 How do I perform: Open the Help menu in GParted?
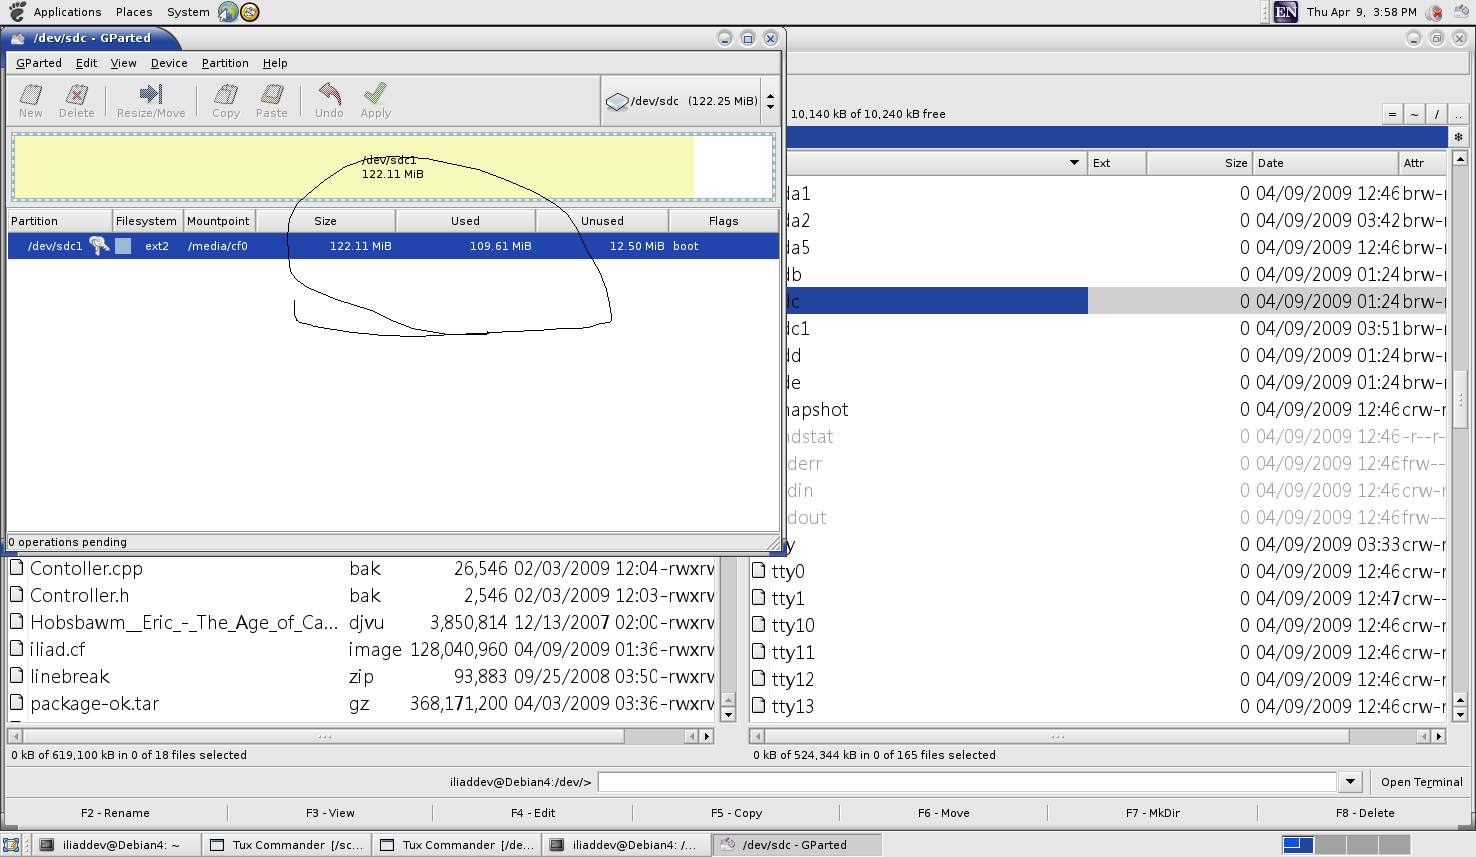pyautogui.click(x=275, y=63)
